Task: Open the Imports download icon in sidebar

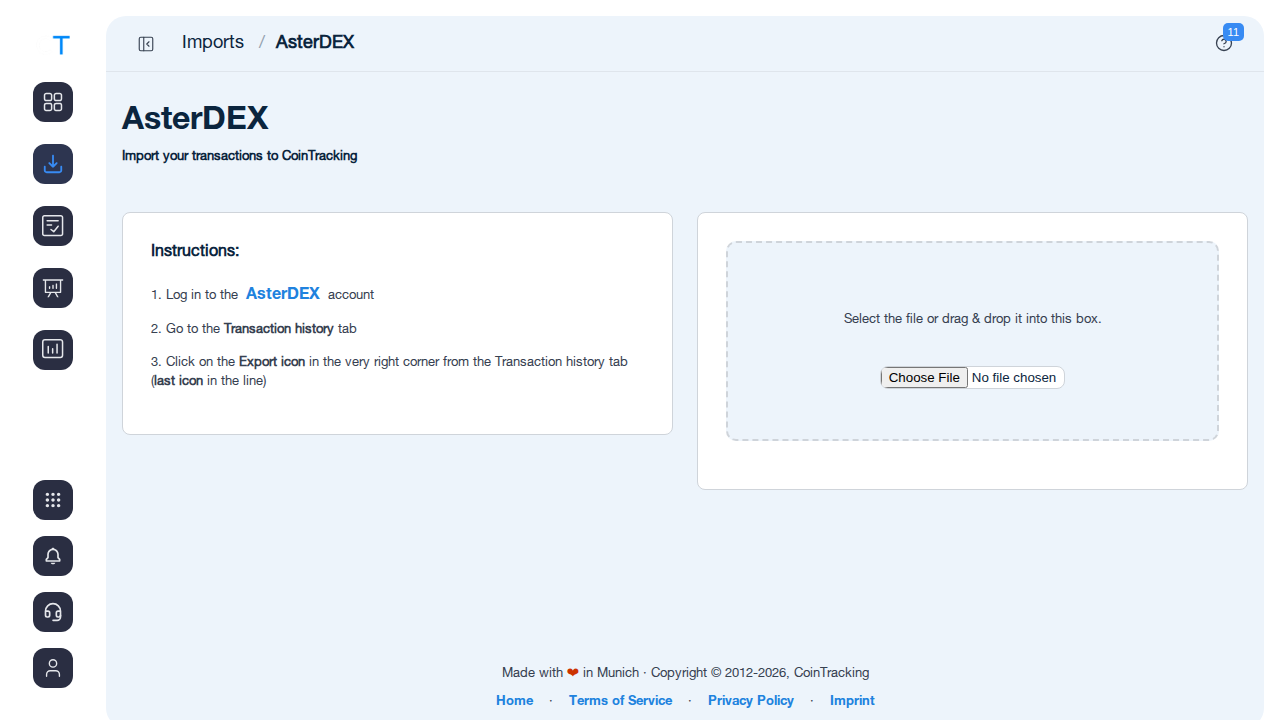Action: pyautogui.click(x=53, y=164)
